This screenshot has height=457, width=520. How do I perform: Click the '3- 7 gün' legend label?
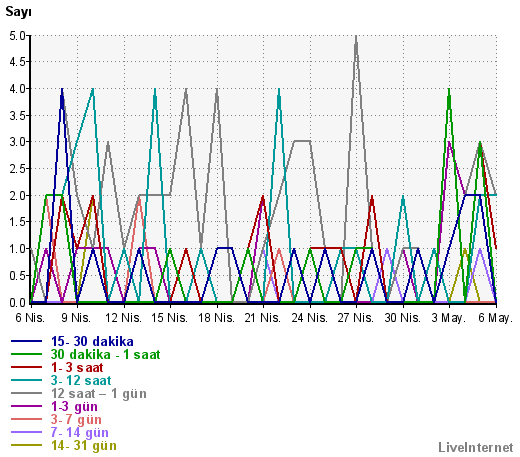tap(76, 420)
